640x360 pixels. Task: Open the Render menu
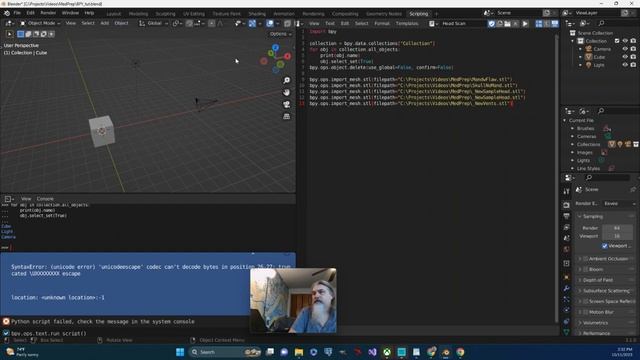coord(48,13)
